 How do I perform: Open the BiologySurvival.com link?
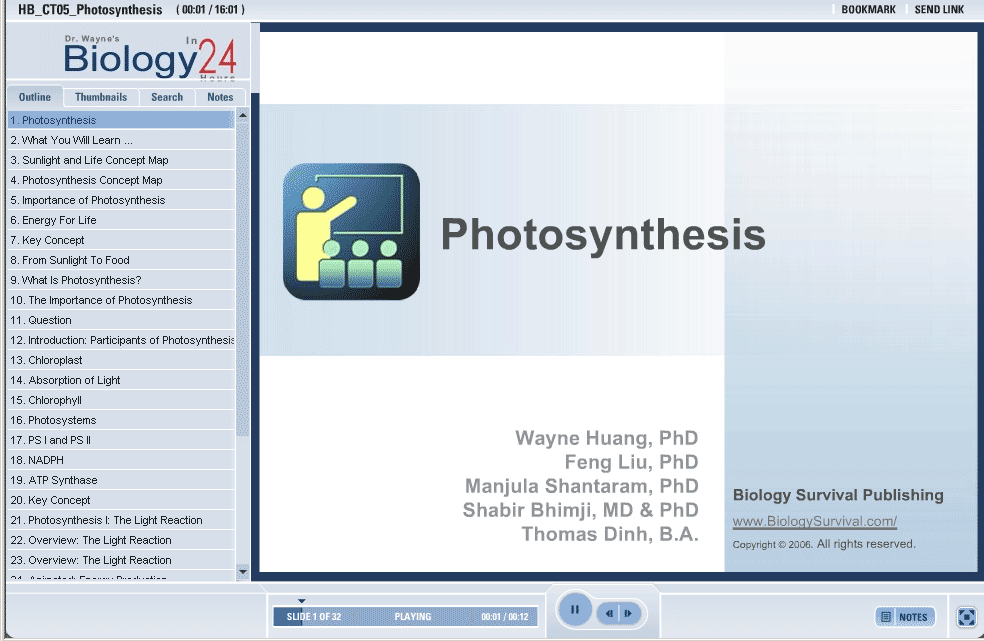coord(814,521)
